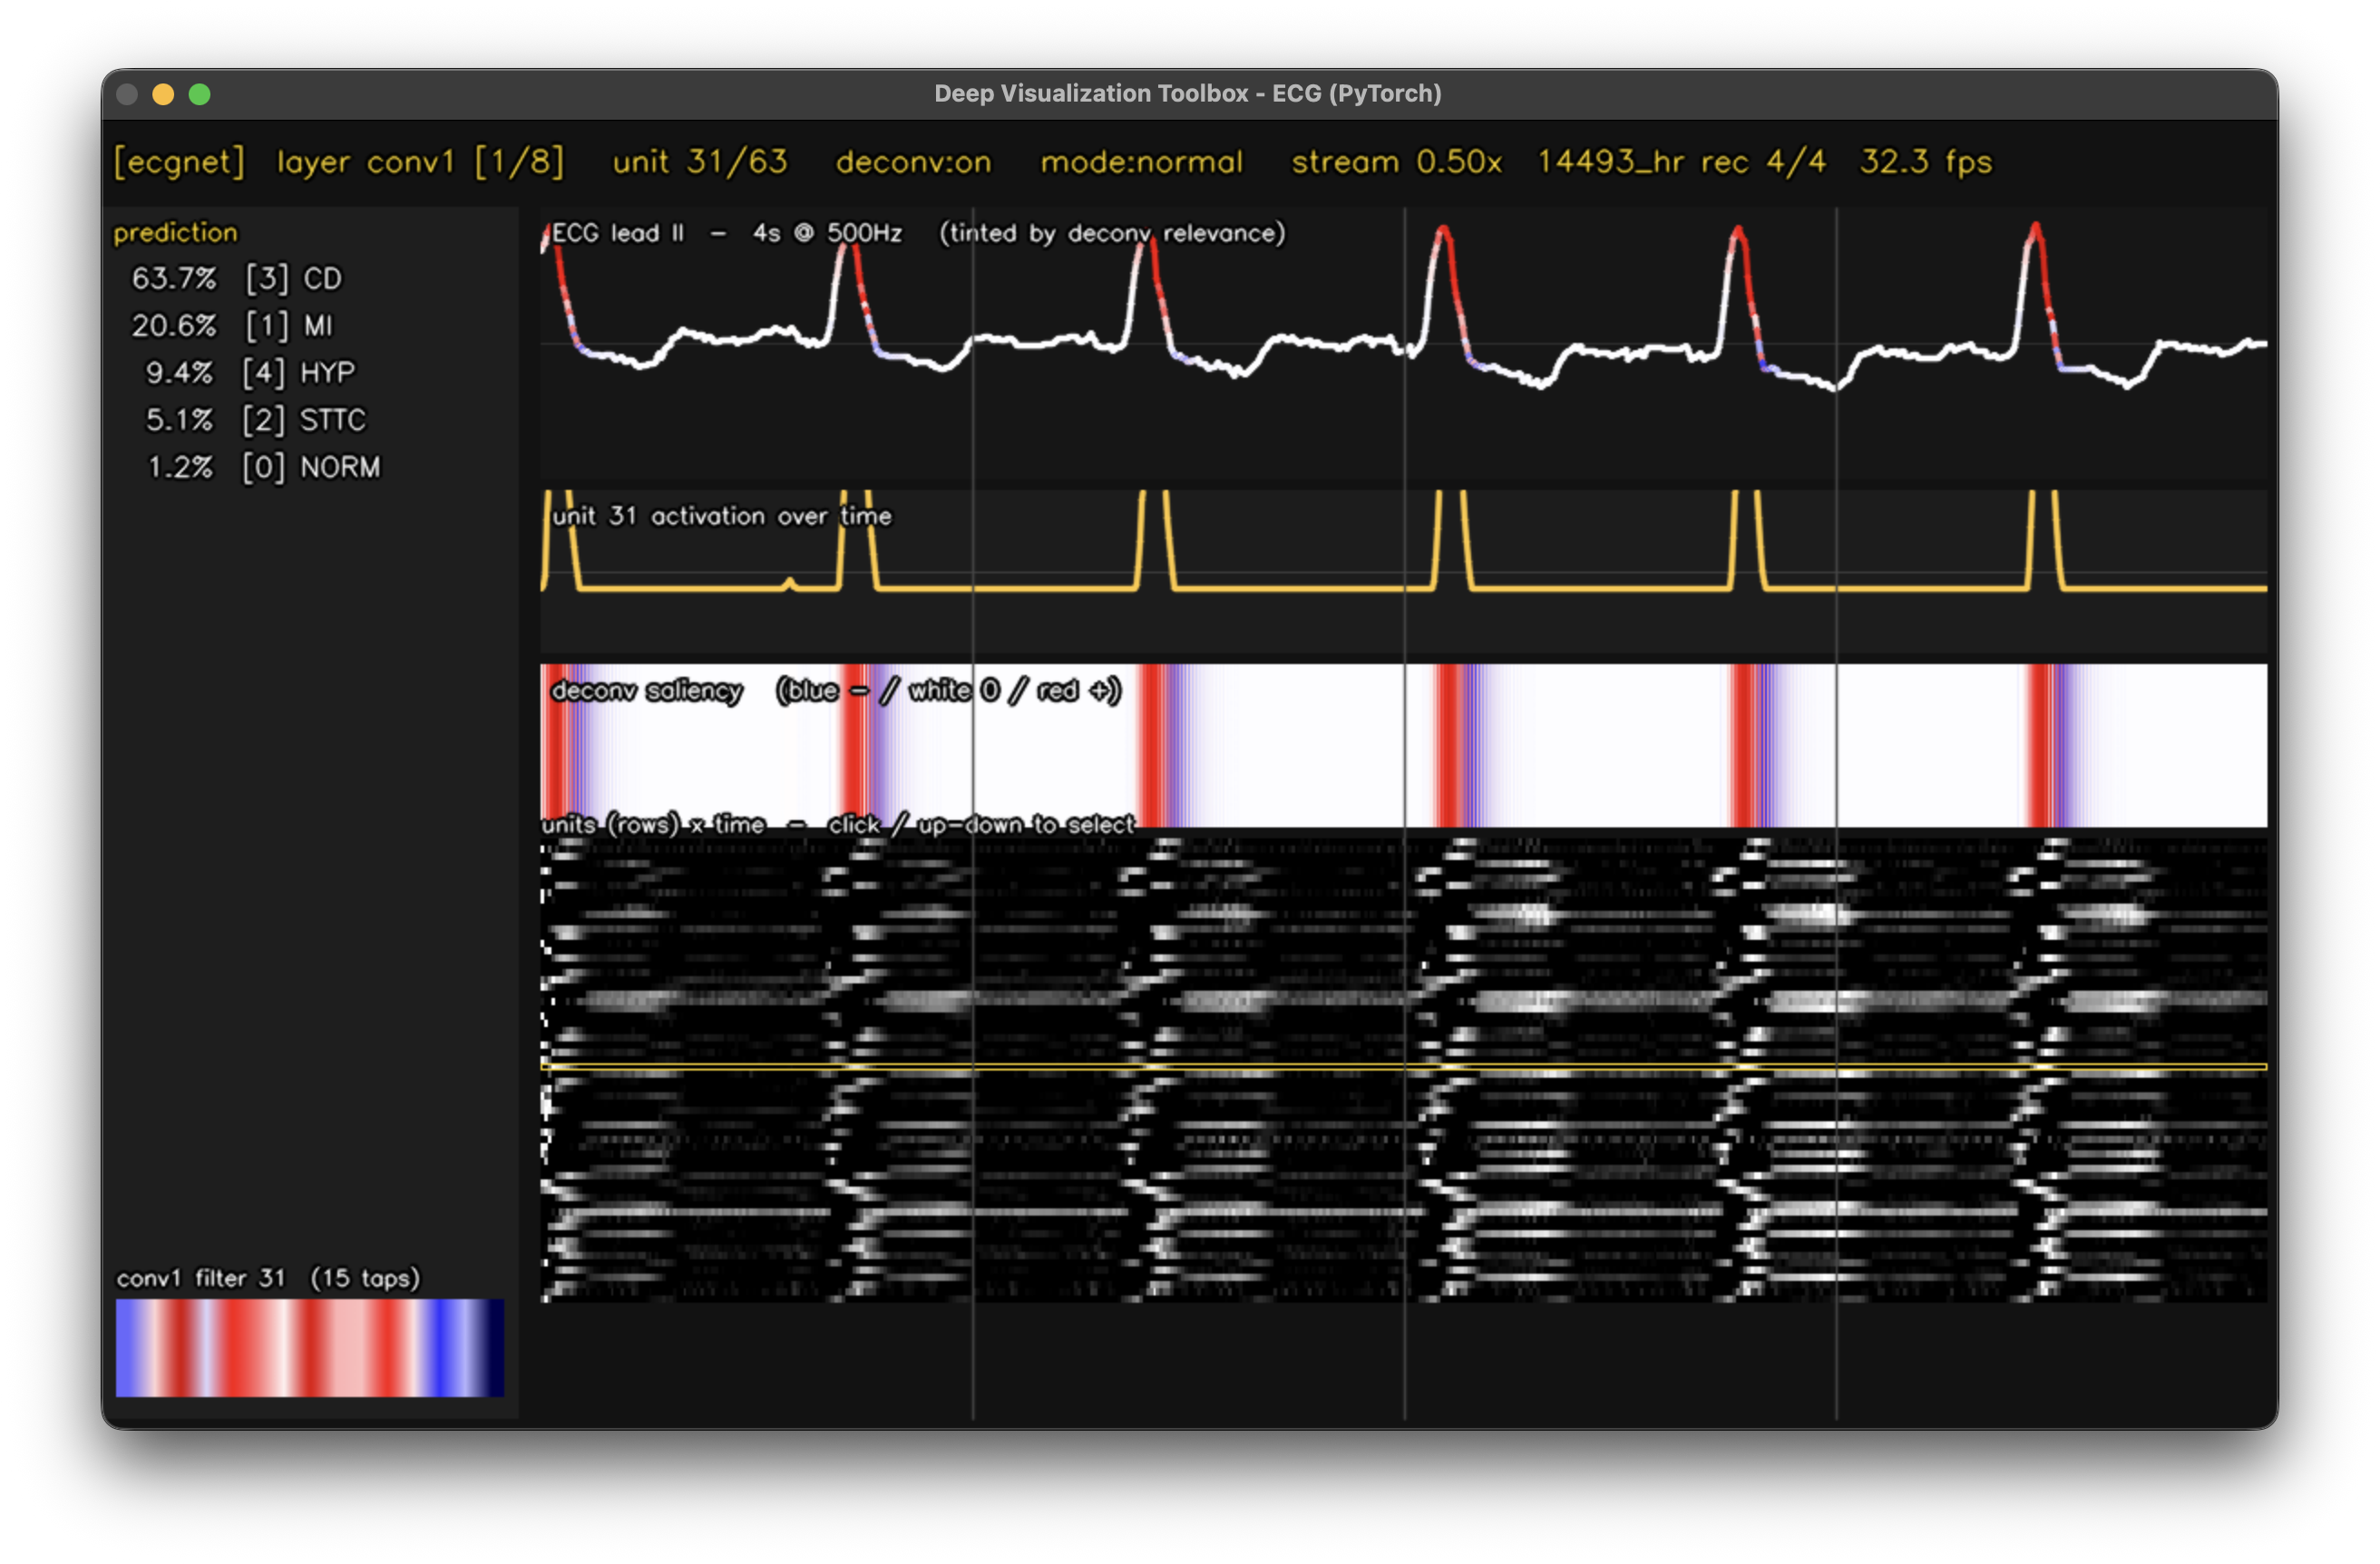Screen dimensions: 2380x1564
Task: Click the 'unit 31 activation over time' label
Action: click(x=721, y=516)
